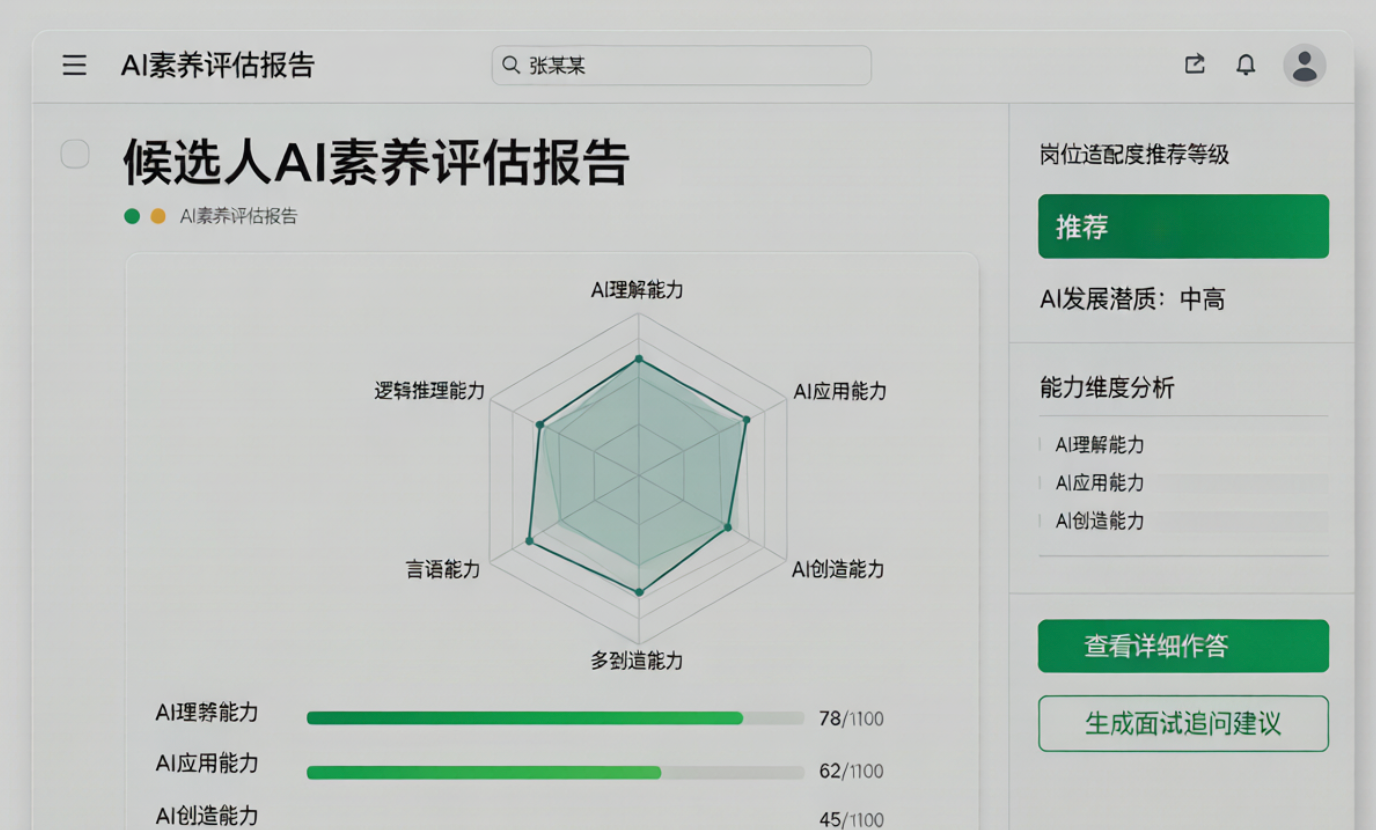Screen dimensions: 1376x830
Task: Click the radar chart's AI创造能力 axis label
Action: pos(838,569)
